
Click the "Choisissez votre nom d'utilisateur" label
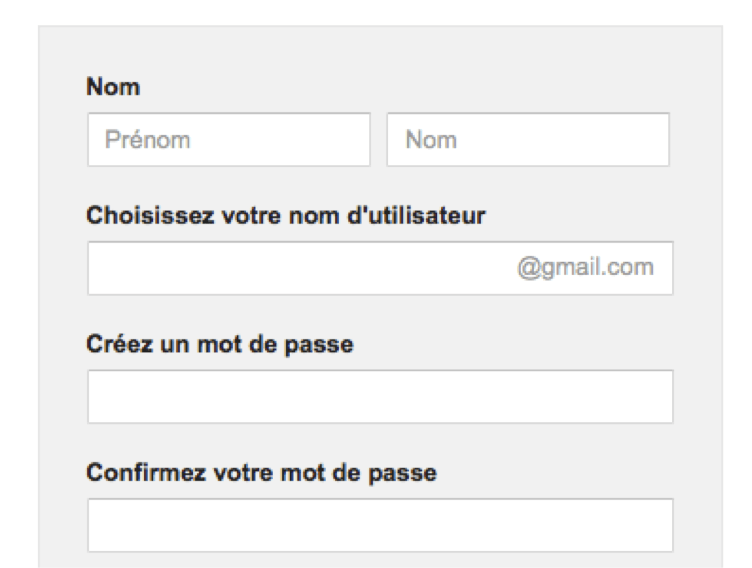(x=287, y=216)
